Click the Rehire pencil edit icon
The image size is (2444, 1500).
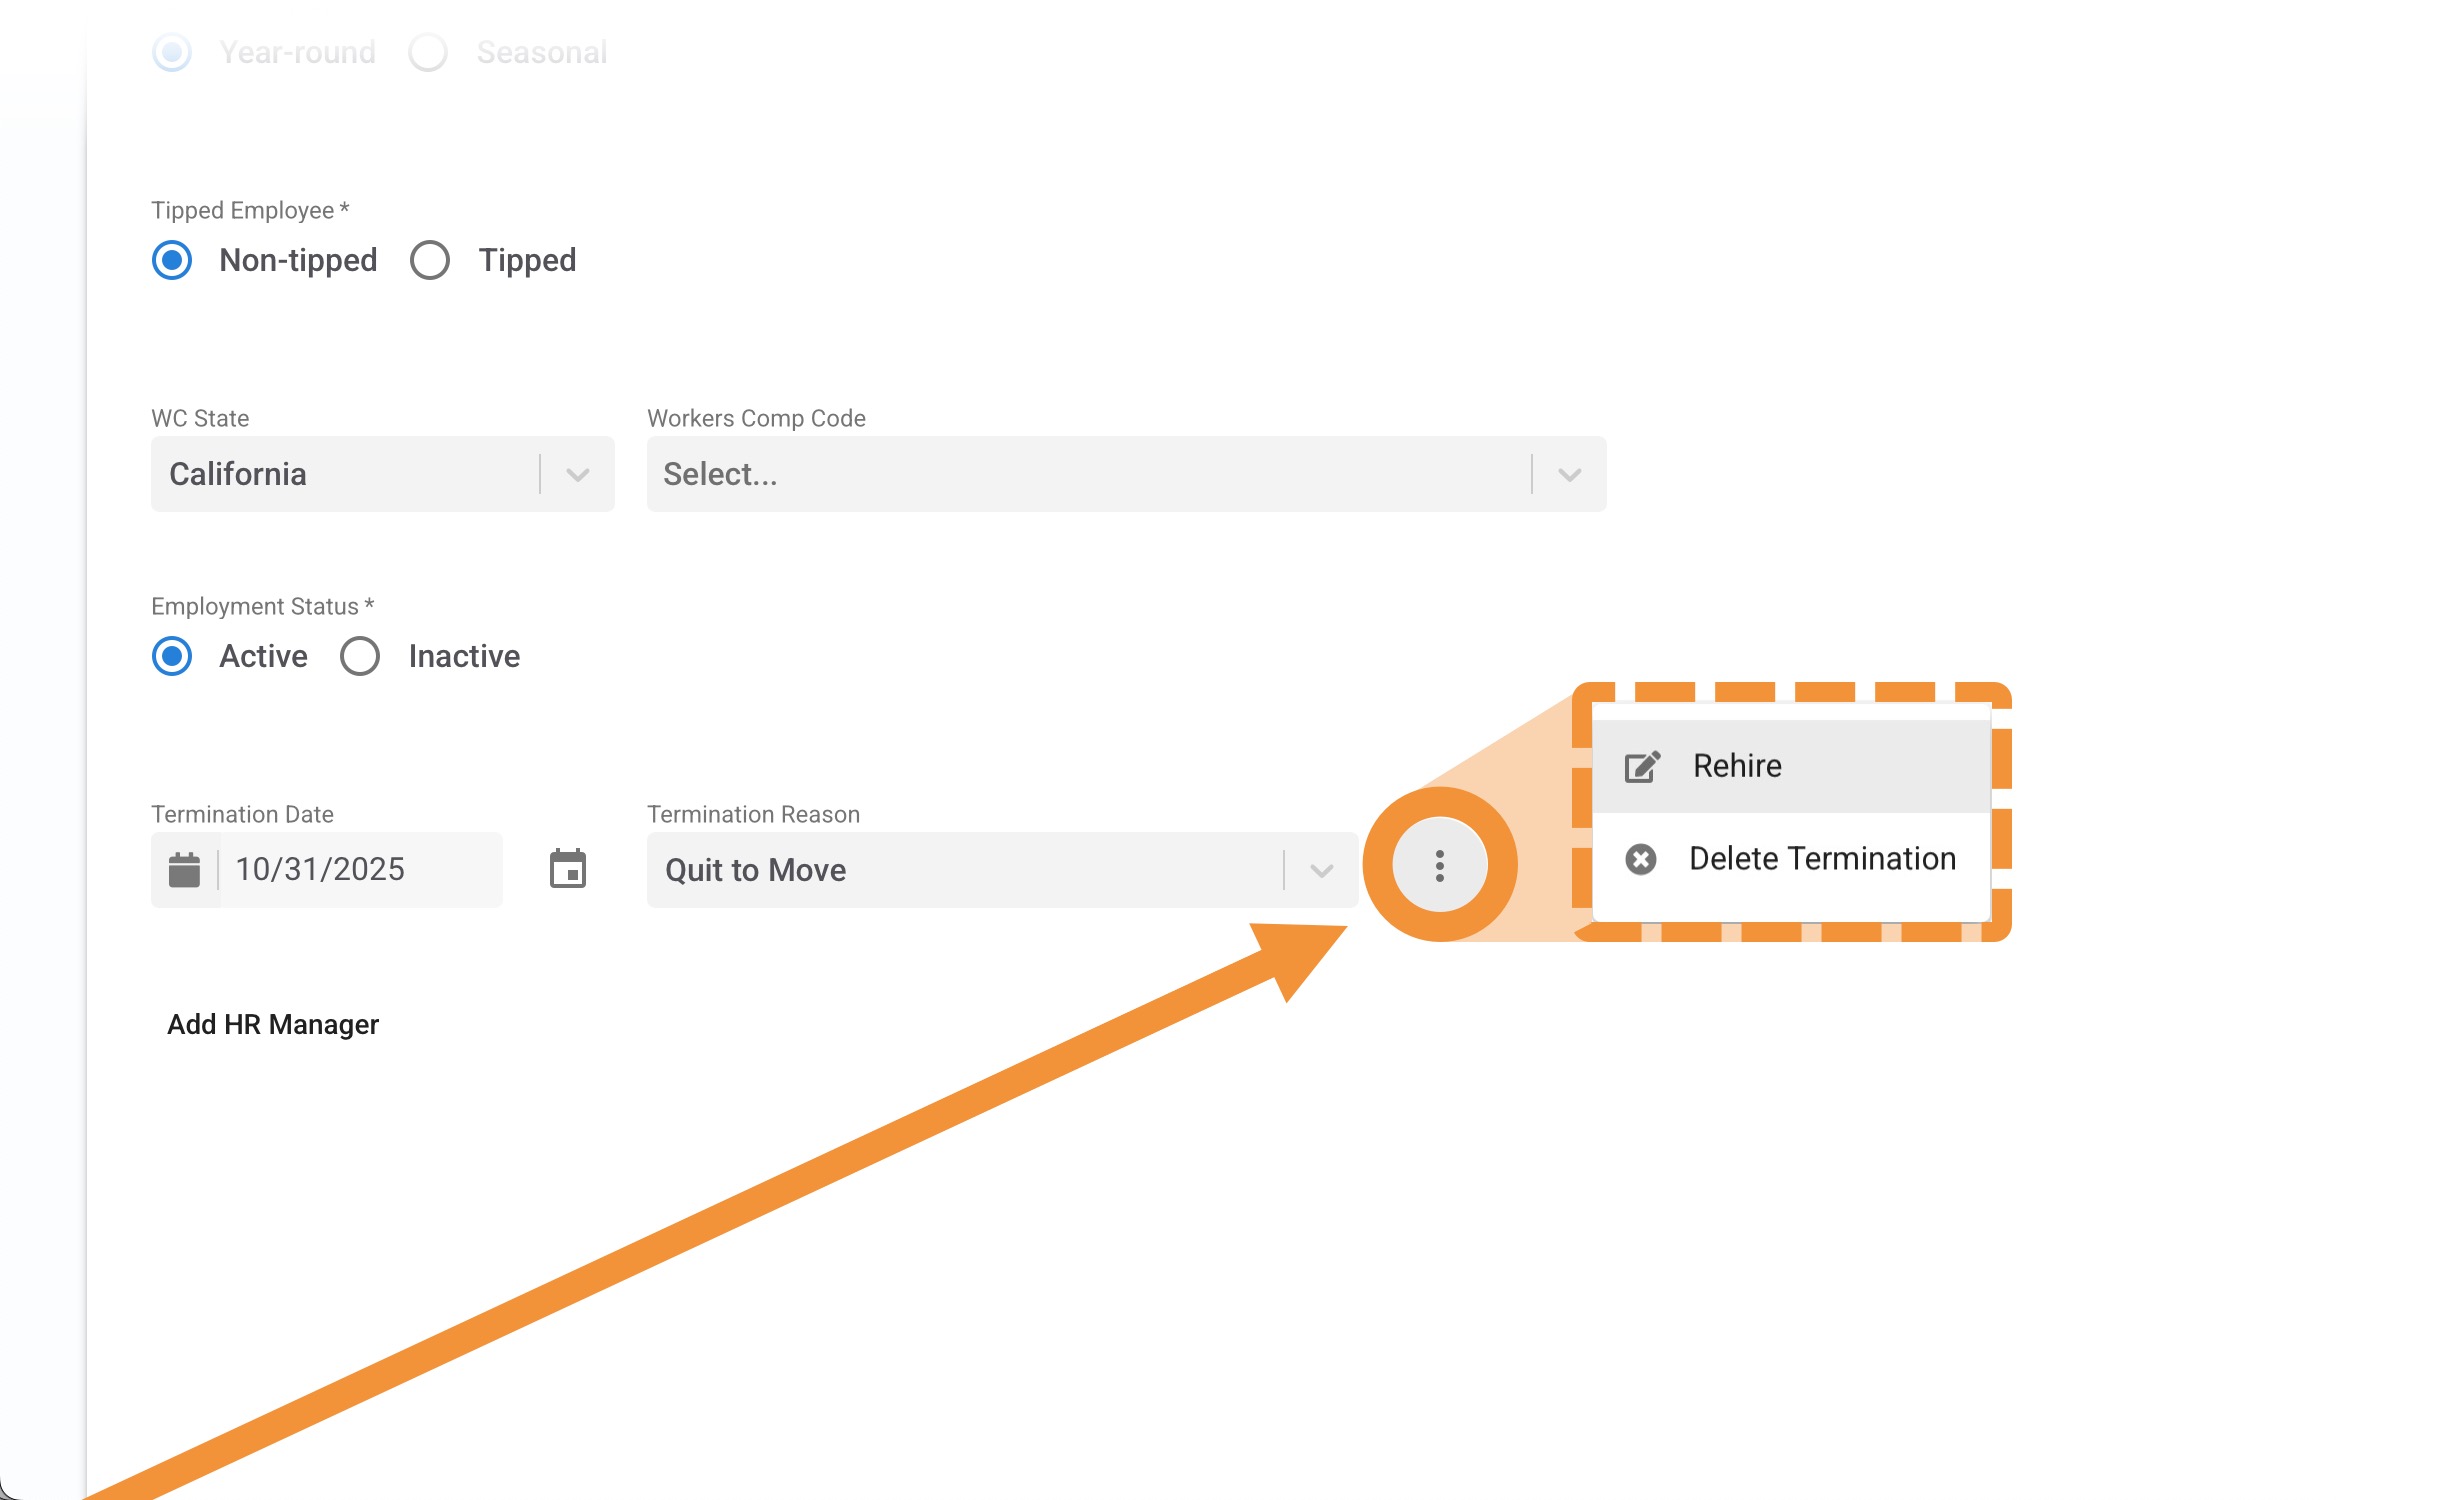click(1641, 767)
